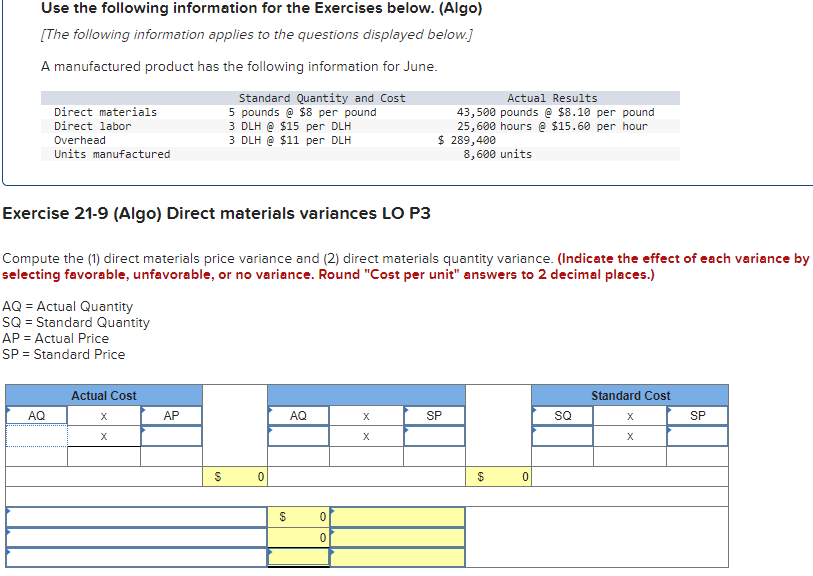Click the second $0 total cell before Standard Cost
This screenshot has height=576, width=813.
(x=500, y=477)
